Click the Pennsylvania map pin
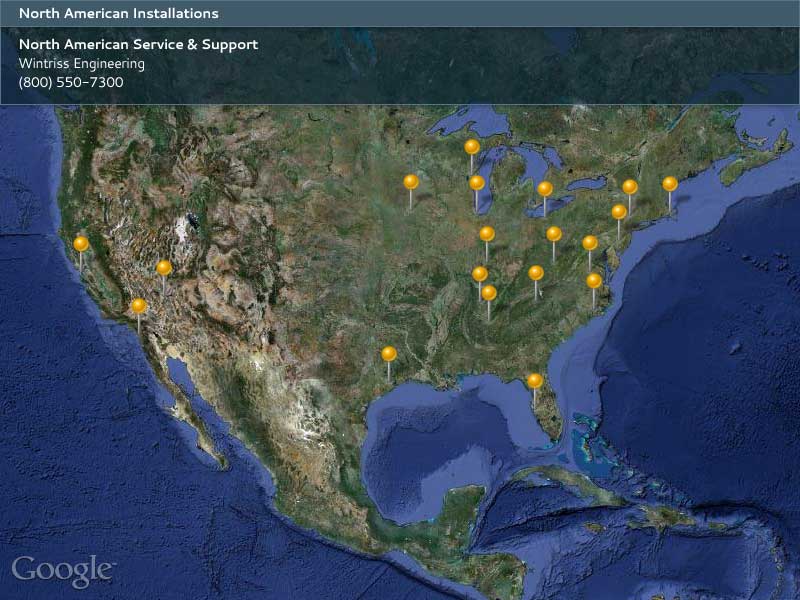The image size is (800, 600). pos(619,212)
